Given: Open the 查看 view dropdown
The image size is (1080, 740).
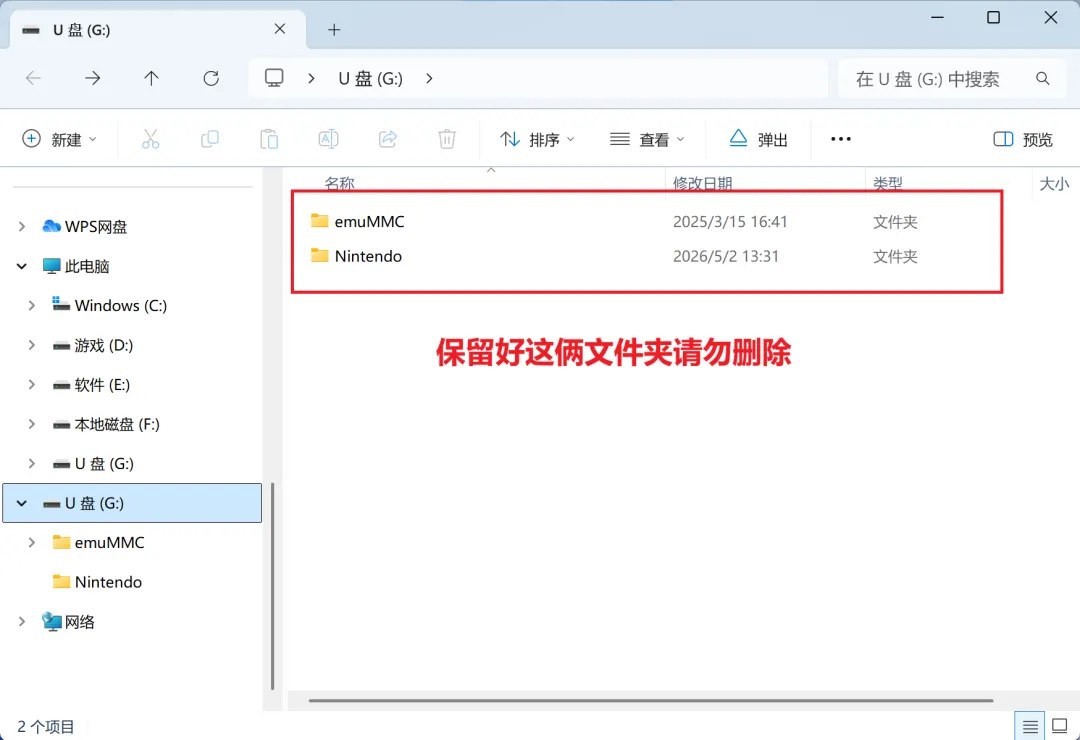Looking at the screenshot, I should click(647, 139).
